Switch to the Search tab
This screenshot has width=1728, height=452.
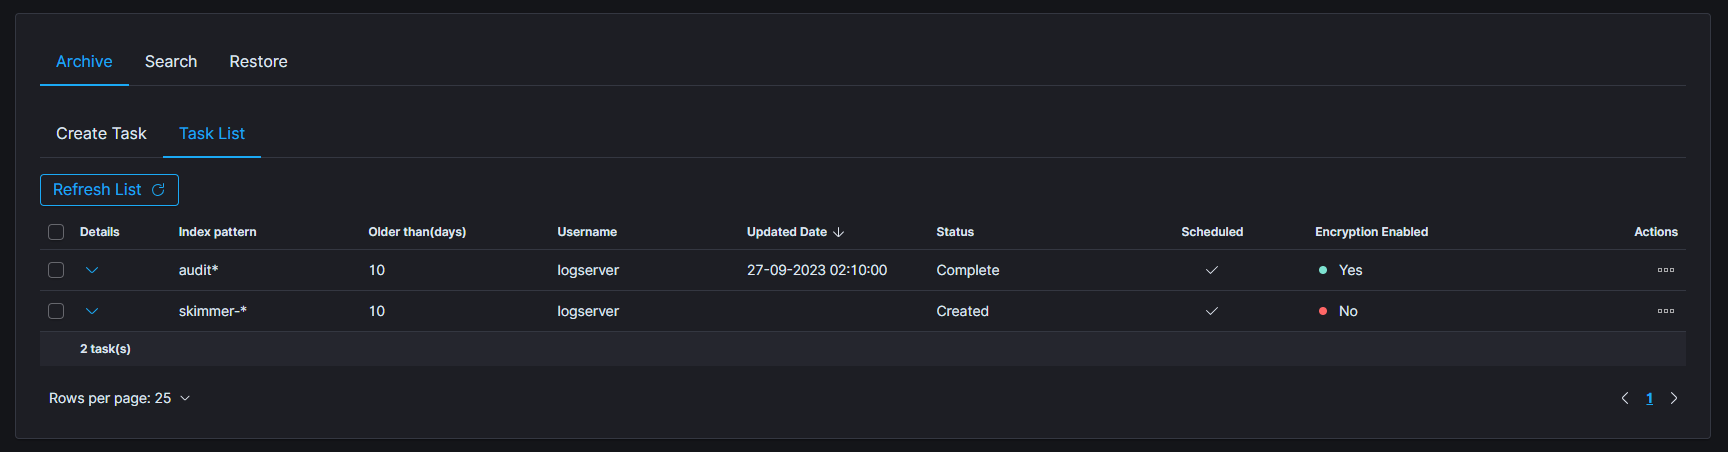point(171,62)
